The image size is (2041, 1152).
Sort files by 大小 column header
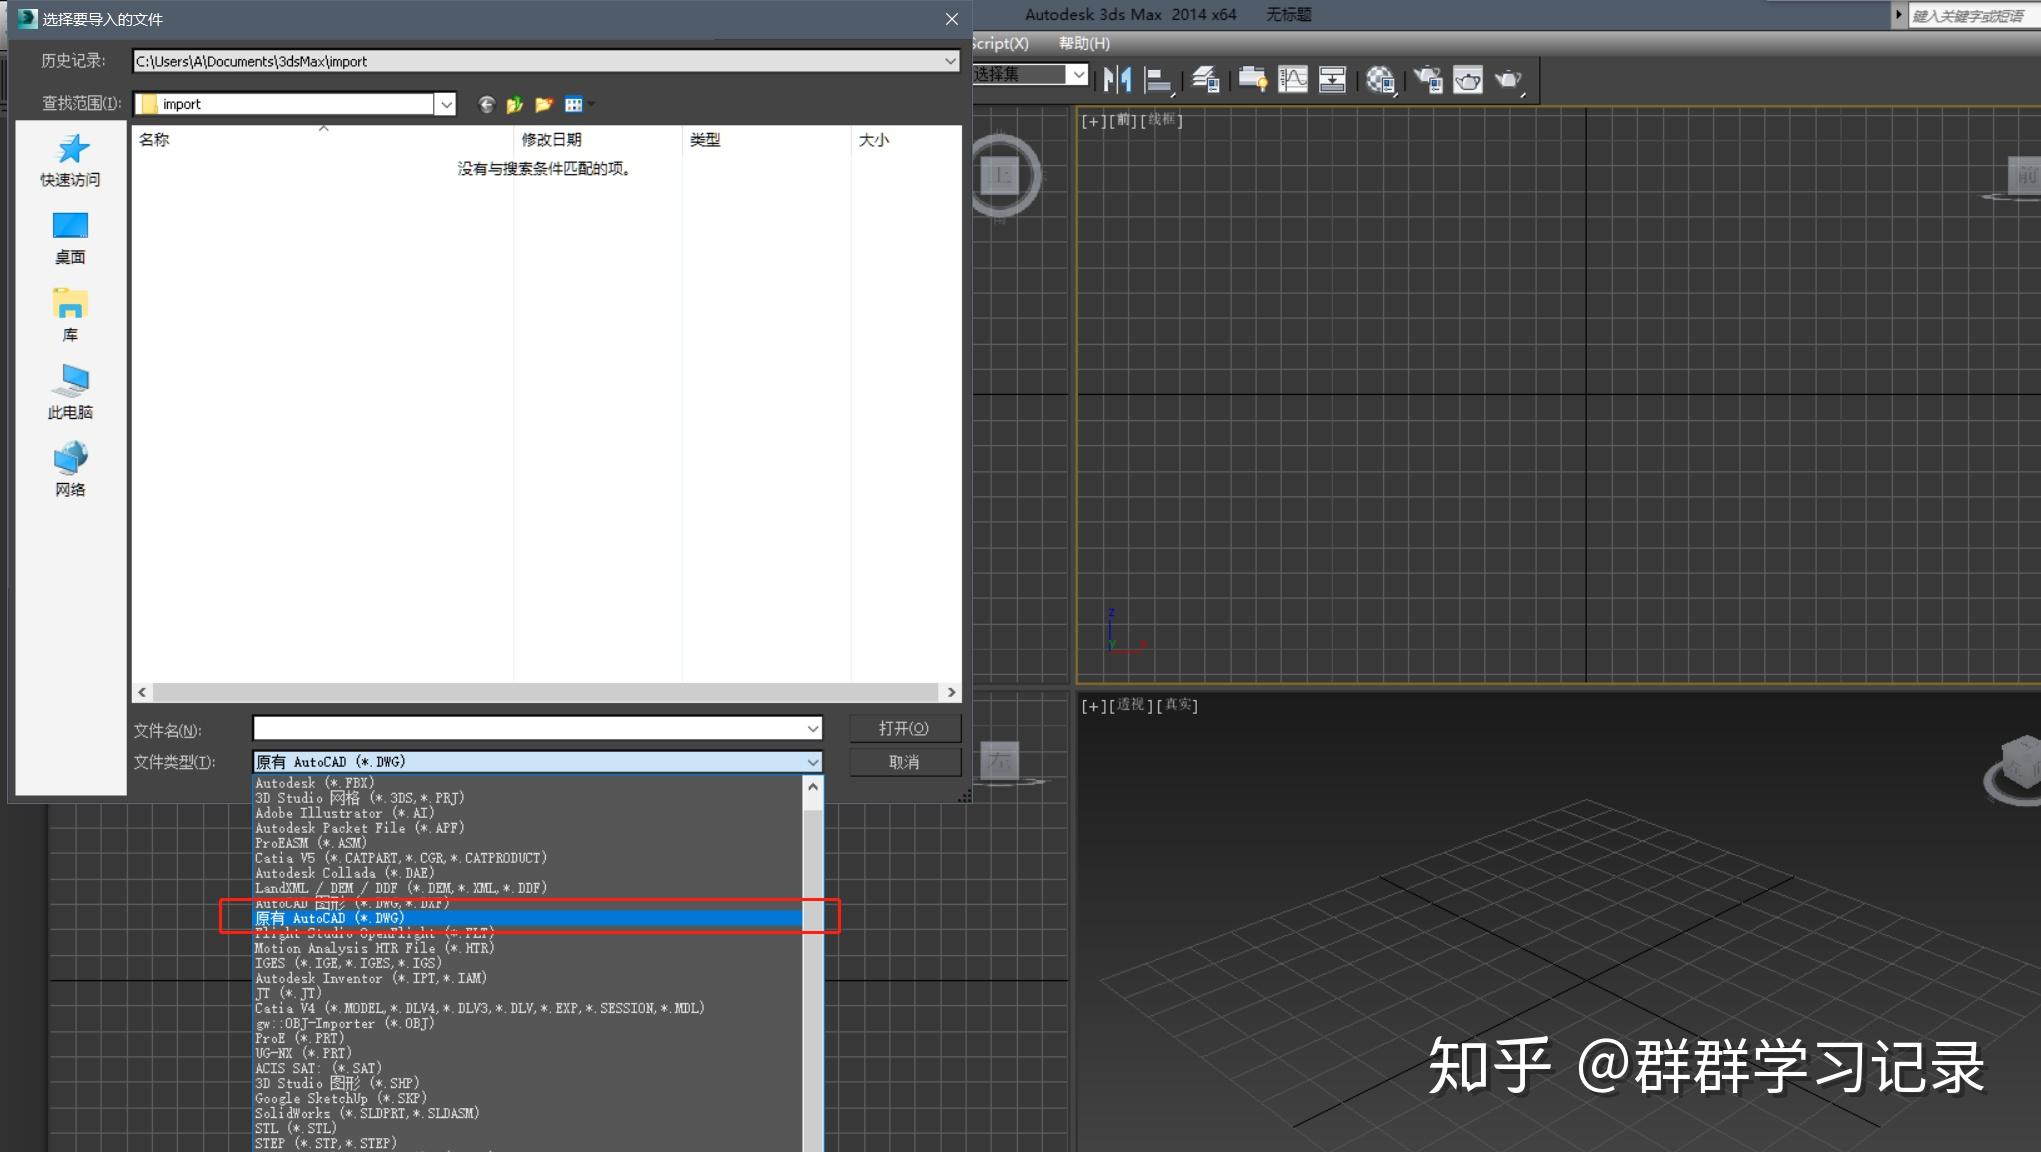pyautogui.click(x=905, y=140)
